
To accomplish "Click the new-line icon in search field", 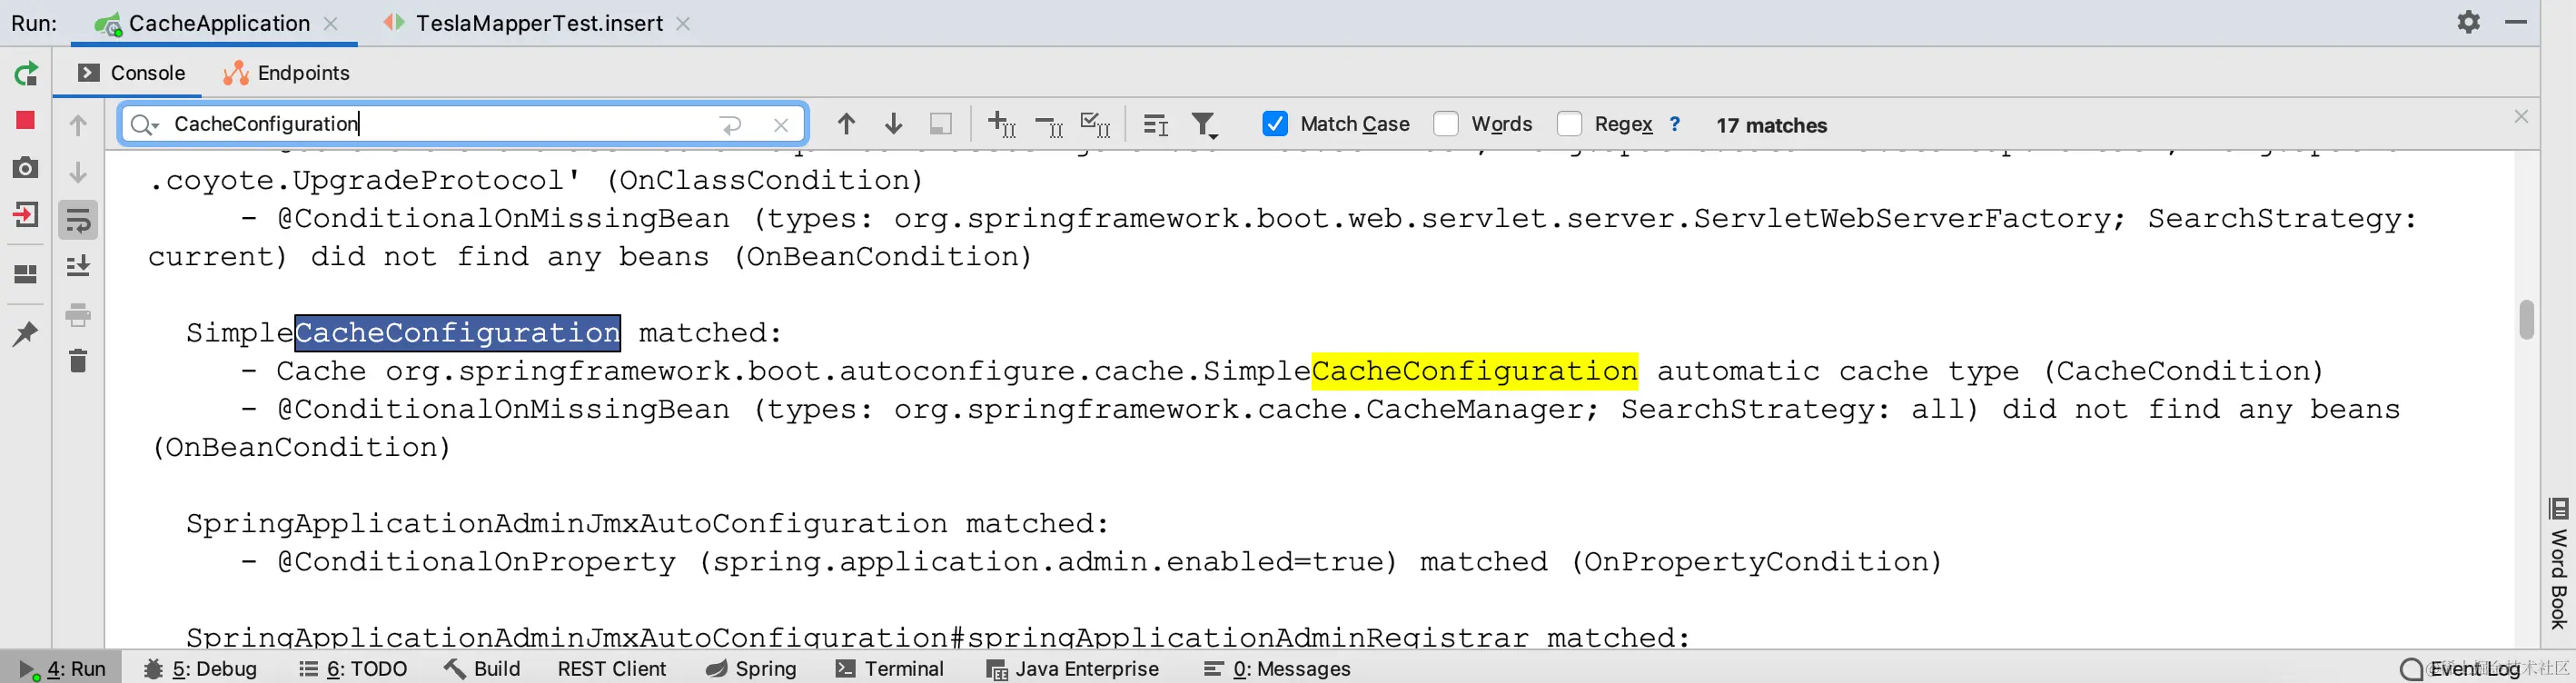I will click(731, 124).
